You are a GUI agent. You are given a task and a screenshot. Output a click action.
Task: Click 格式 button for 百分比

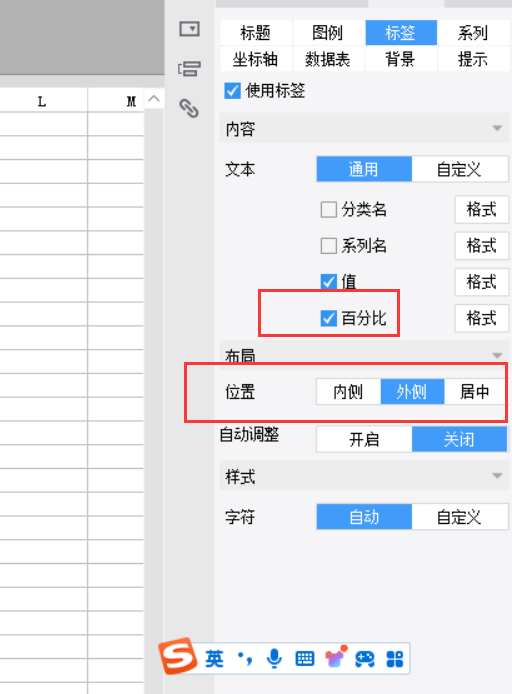pyautogui.click(x=481, y=318)
